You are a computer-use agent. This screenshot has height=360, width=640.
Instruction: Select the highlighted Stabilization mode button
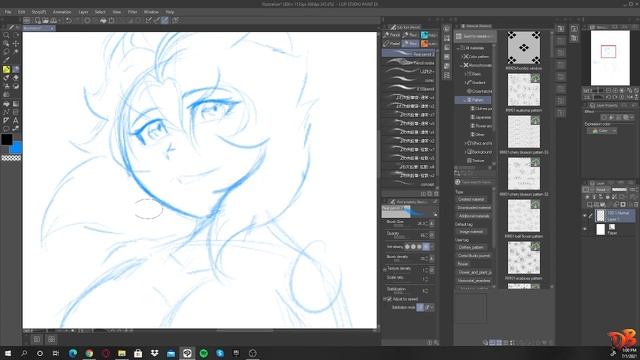coord(420,307)
